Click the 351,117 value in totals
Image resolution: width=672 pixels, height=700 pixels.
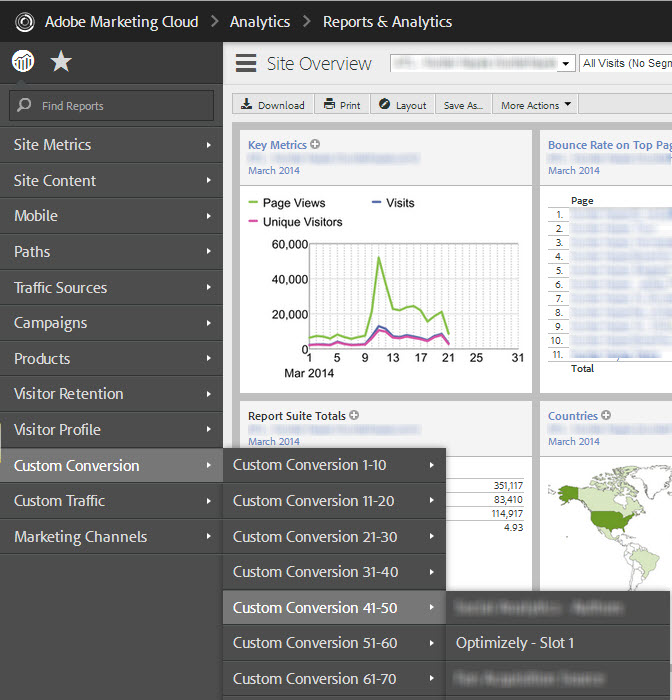click(508, 485)
